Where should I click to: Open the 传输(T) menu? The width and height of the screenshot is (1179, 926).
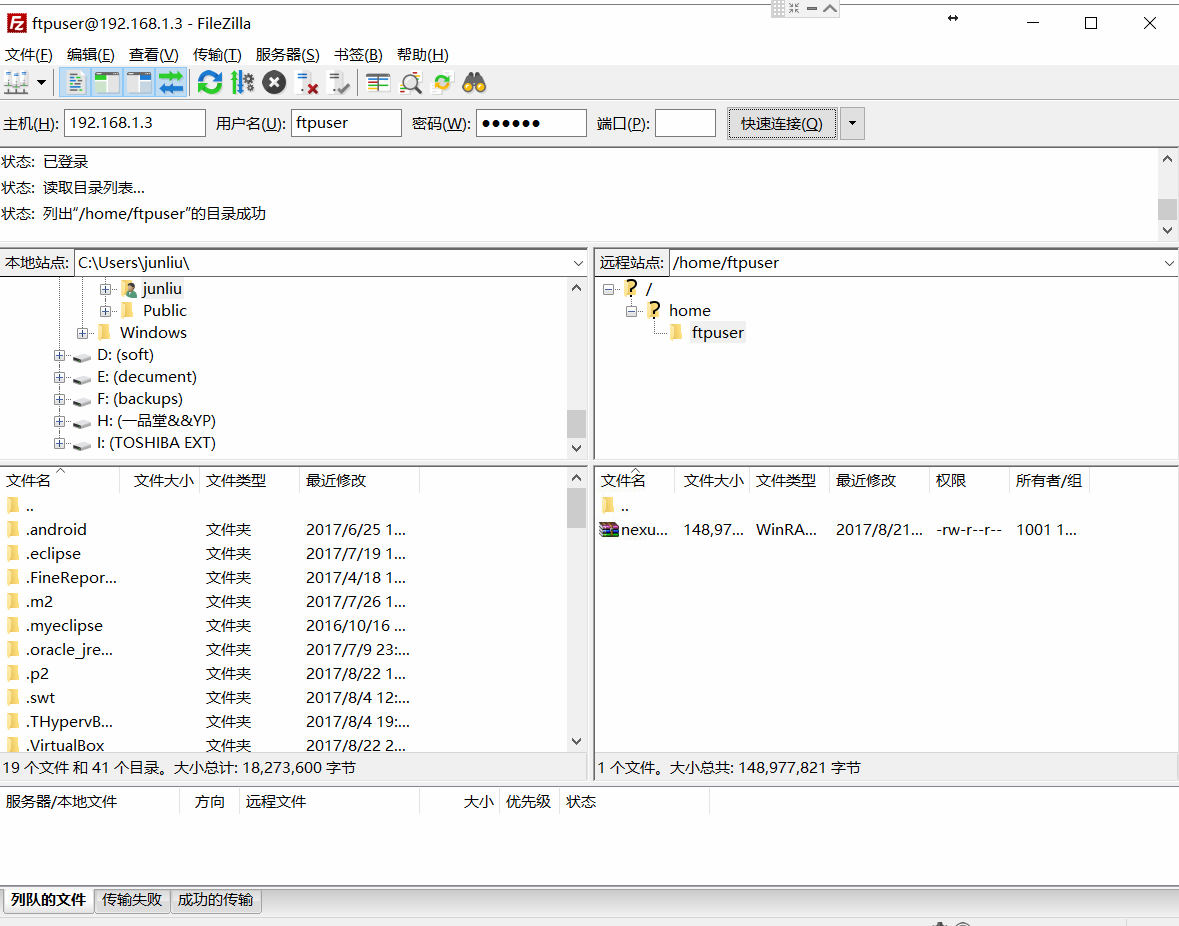coord(217,55)
